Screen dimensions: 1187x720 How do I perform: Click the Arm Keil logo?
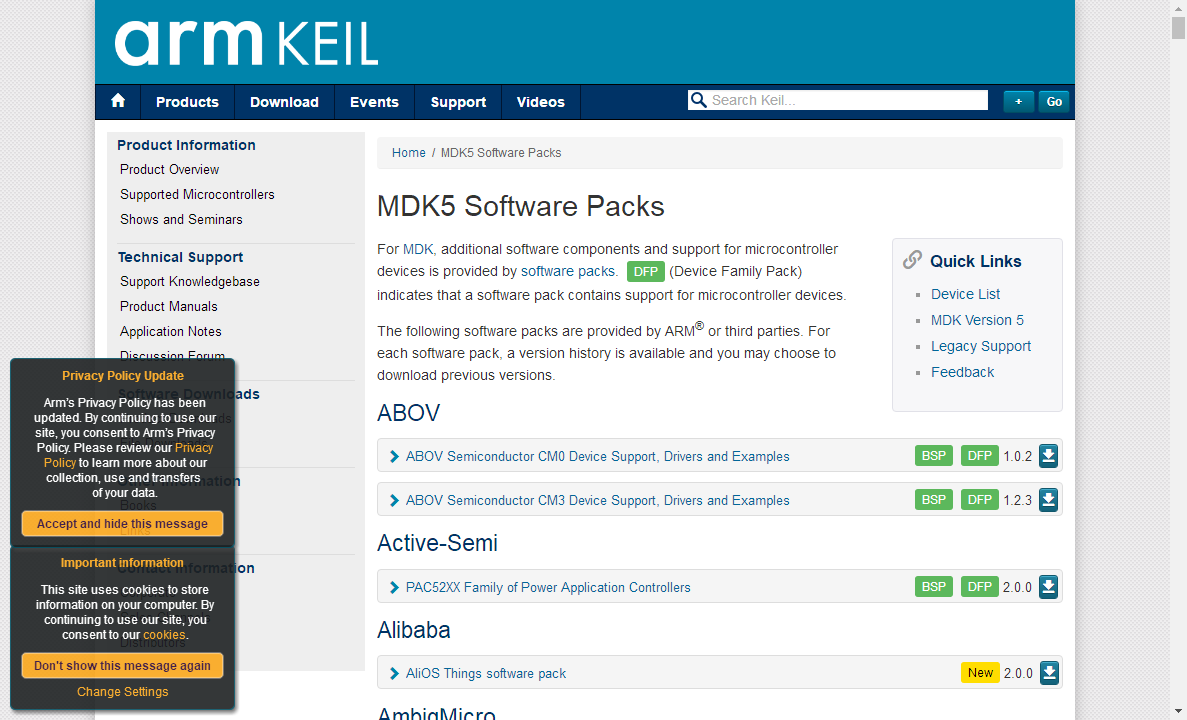246,43
